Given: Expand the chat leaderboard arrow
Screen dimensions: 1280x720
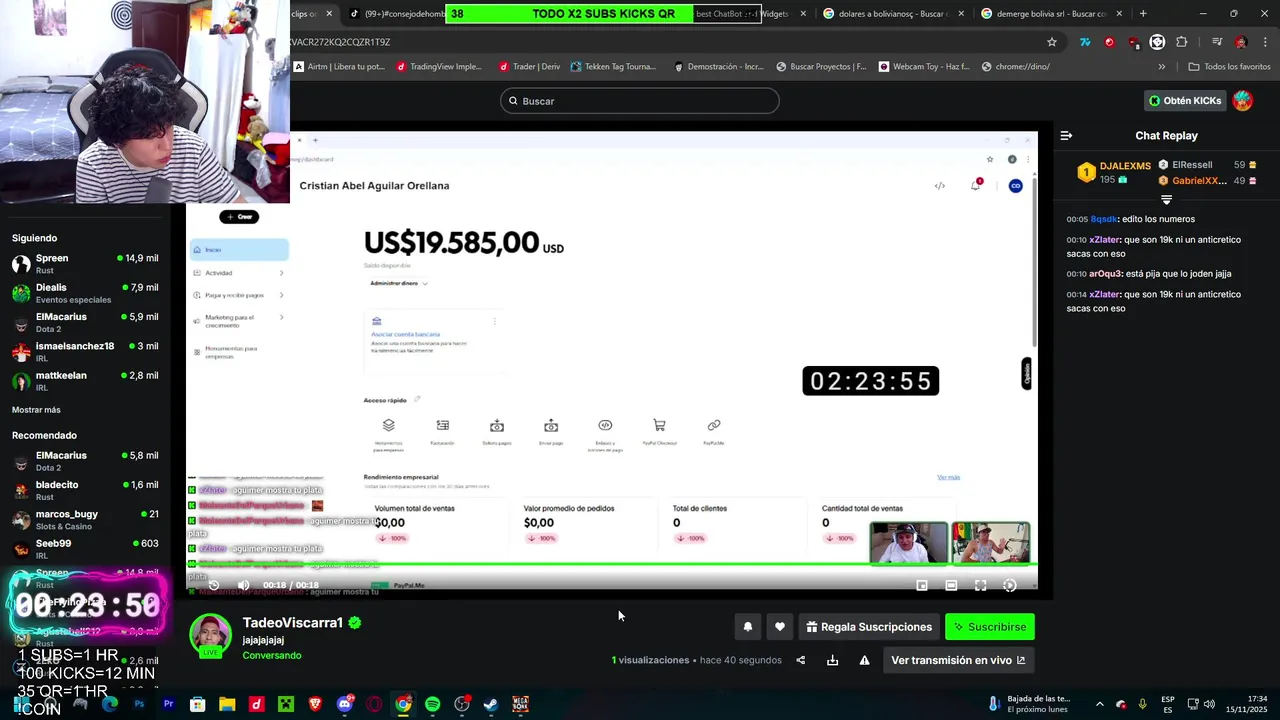Looking at the screenshot, I should 1166,200.
